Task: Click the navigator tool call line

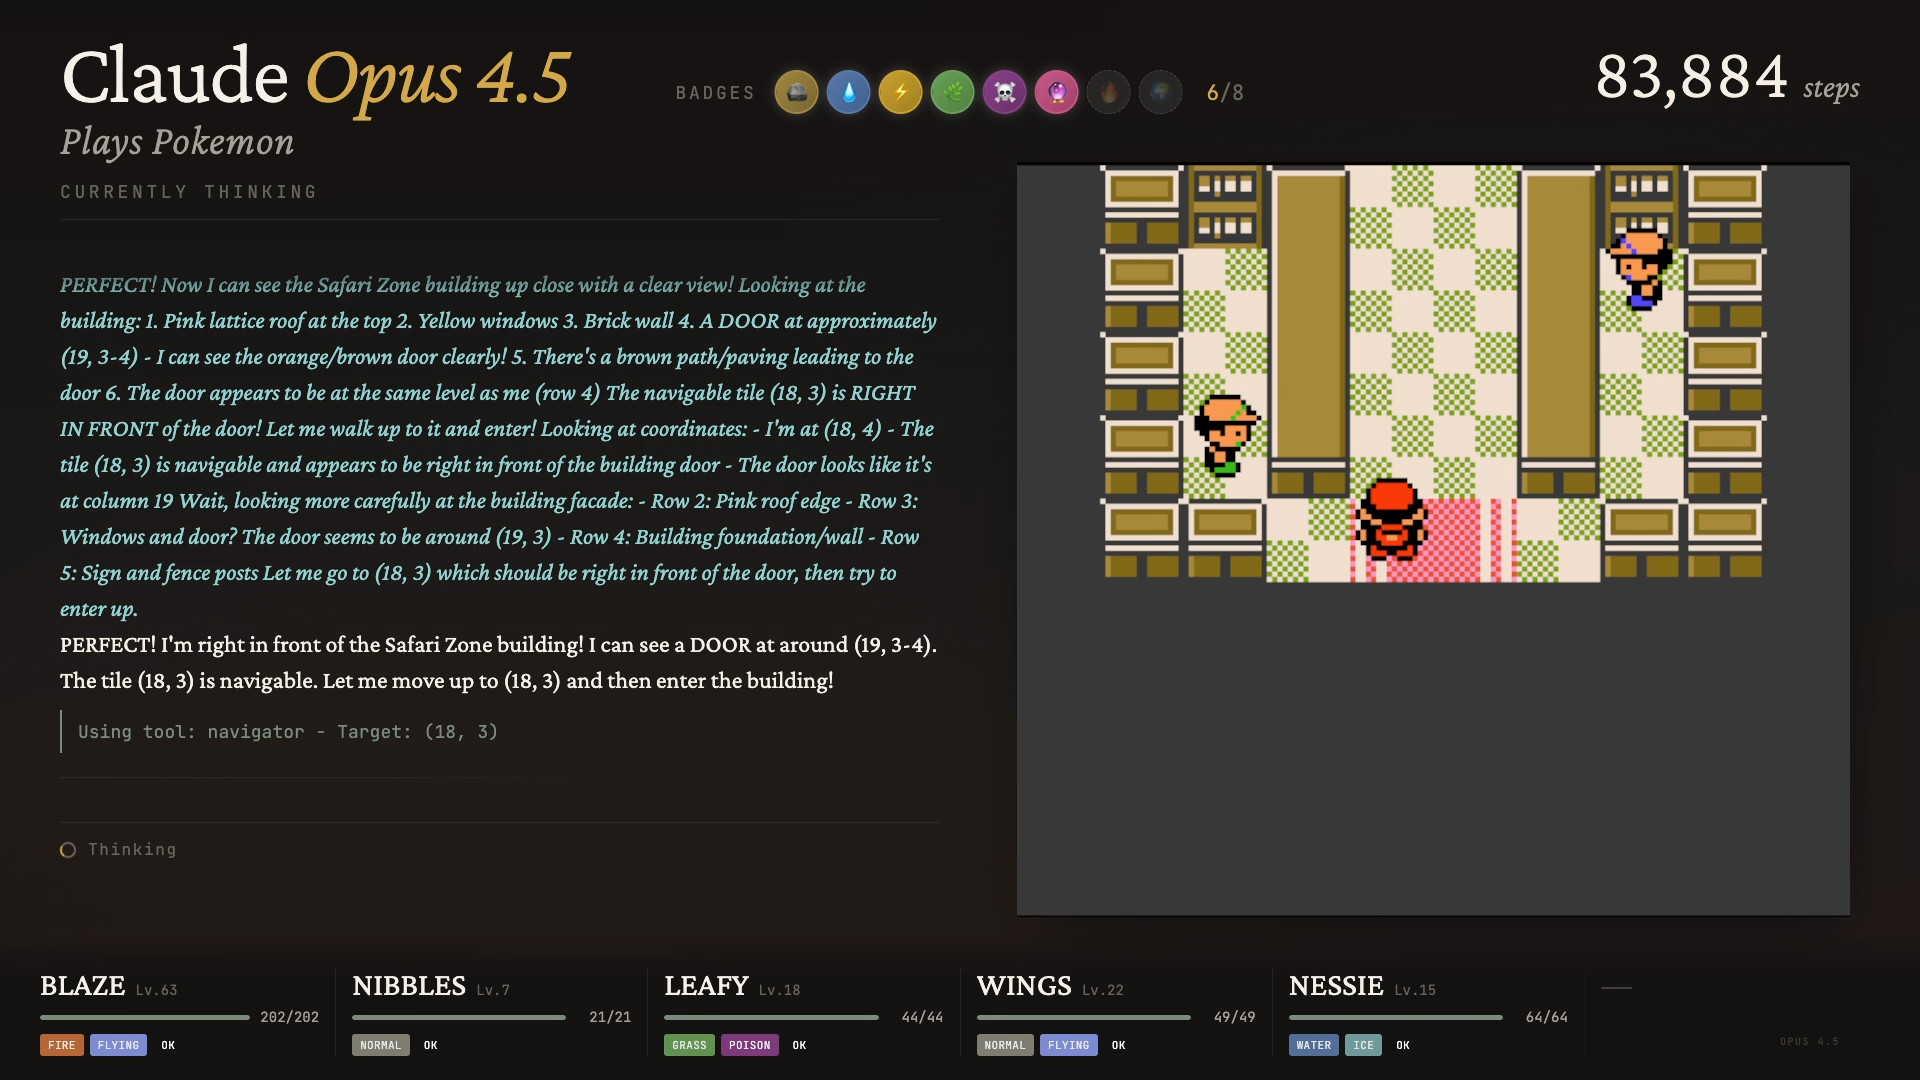Action: point(288,732)
